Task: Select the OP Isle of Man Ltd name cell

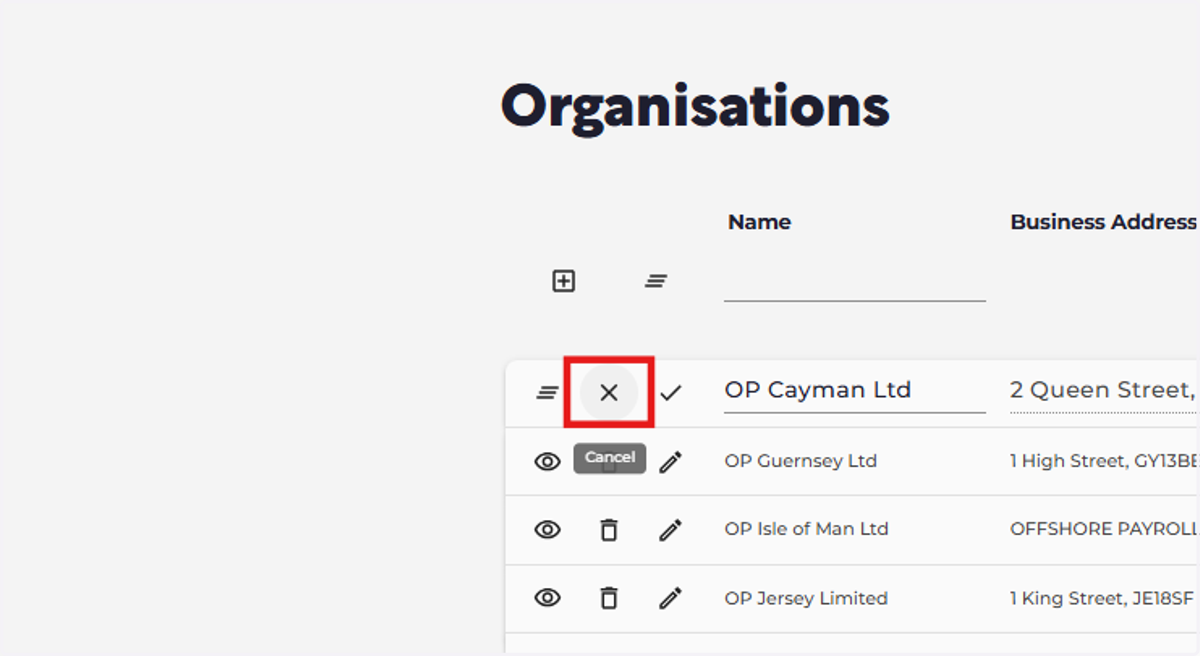Action: tap(807, 529)
